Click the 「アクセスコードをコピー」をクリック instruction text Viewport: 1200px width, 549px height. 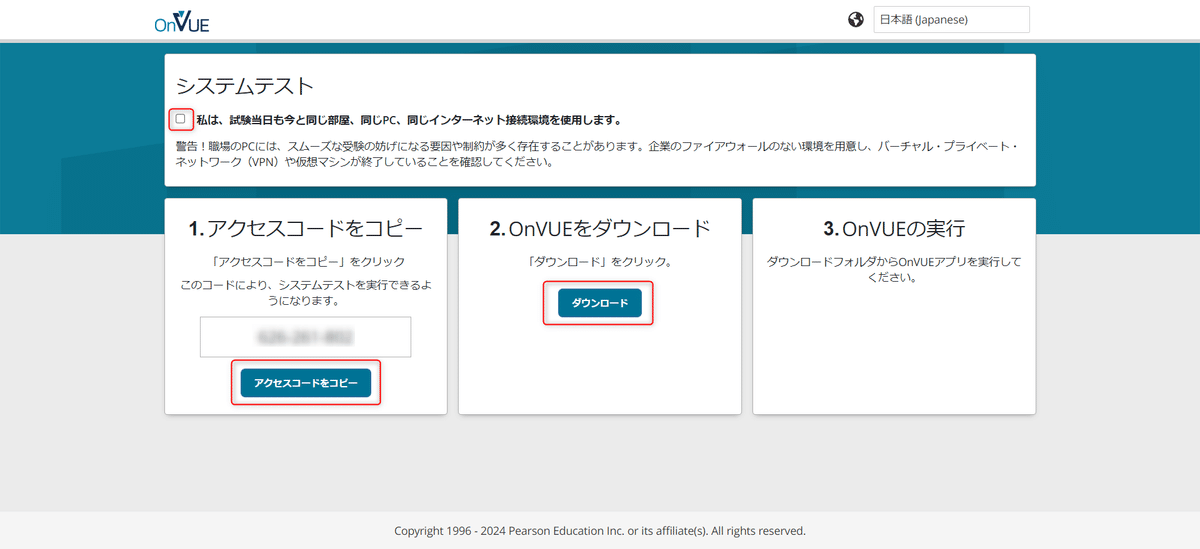tap(306, 262)
